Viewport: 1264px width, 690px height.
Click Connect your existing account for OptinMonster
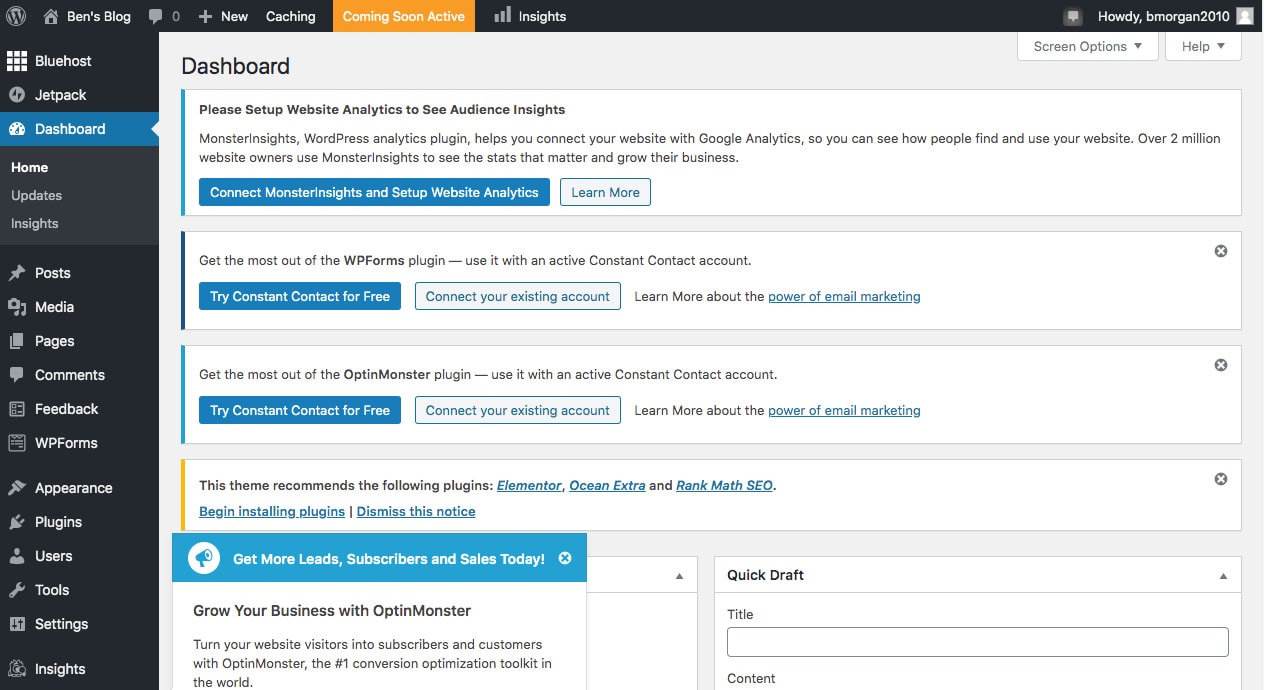[x=518, y=410]
